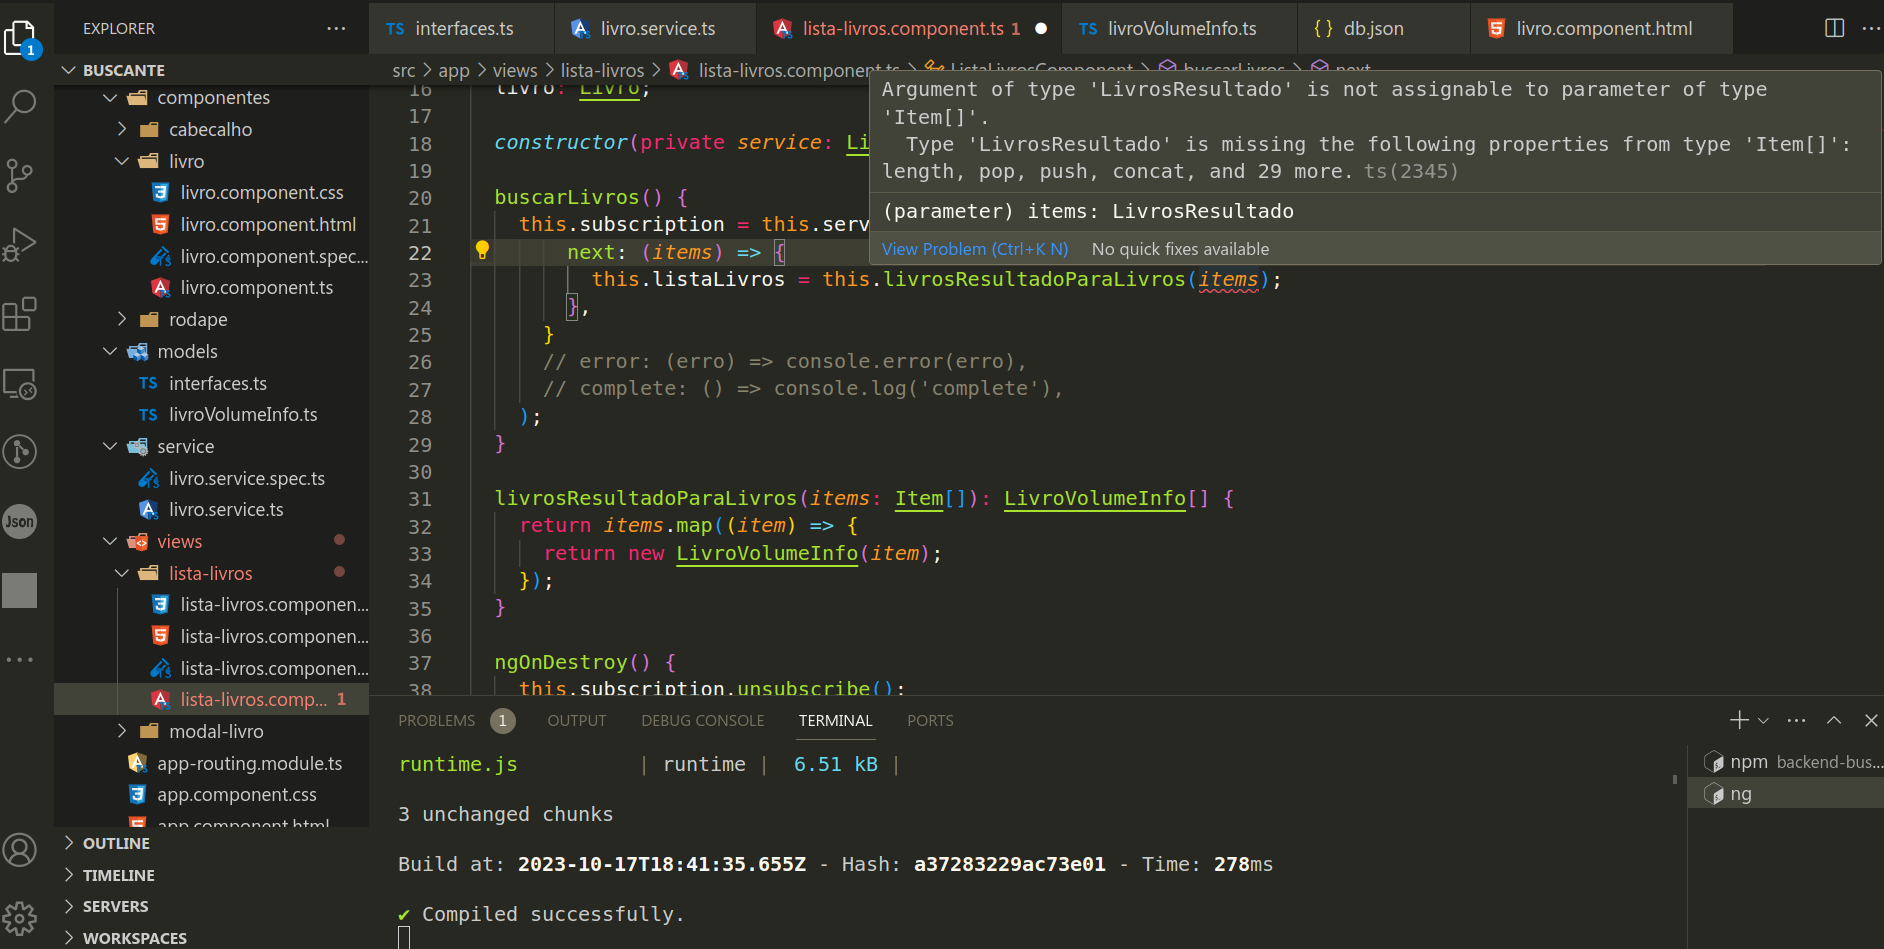Collapse the service folder
Image resolution: width=1884 pixels, height=949 pixels.
[x=212, y=446]
